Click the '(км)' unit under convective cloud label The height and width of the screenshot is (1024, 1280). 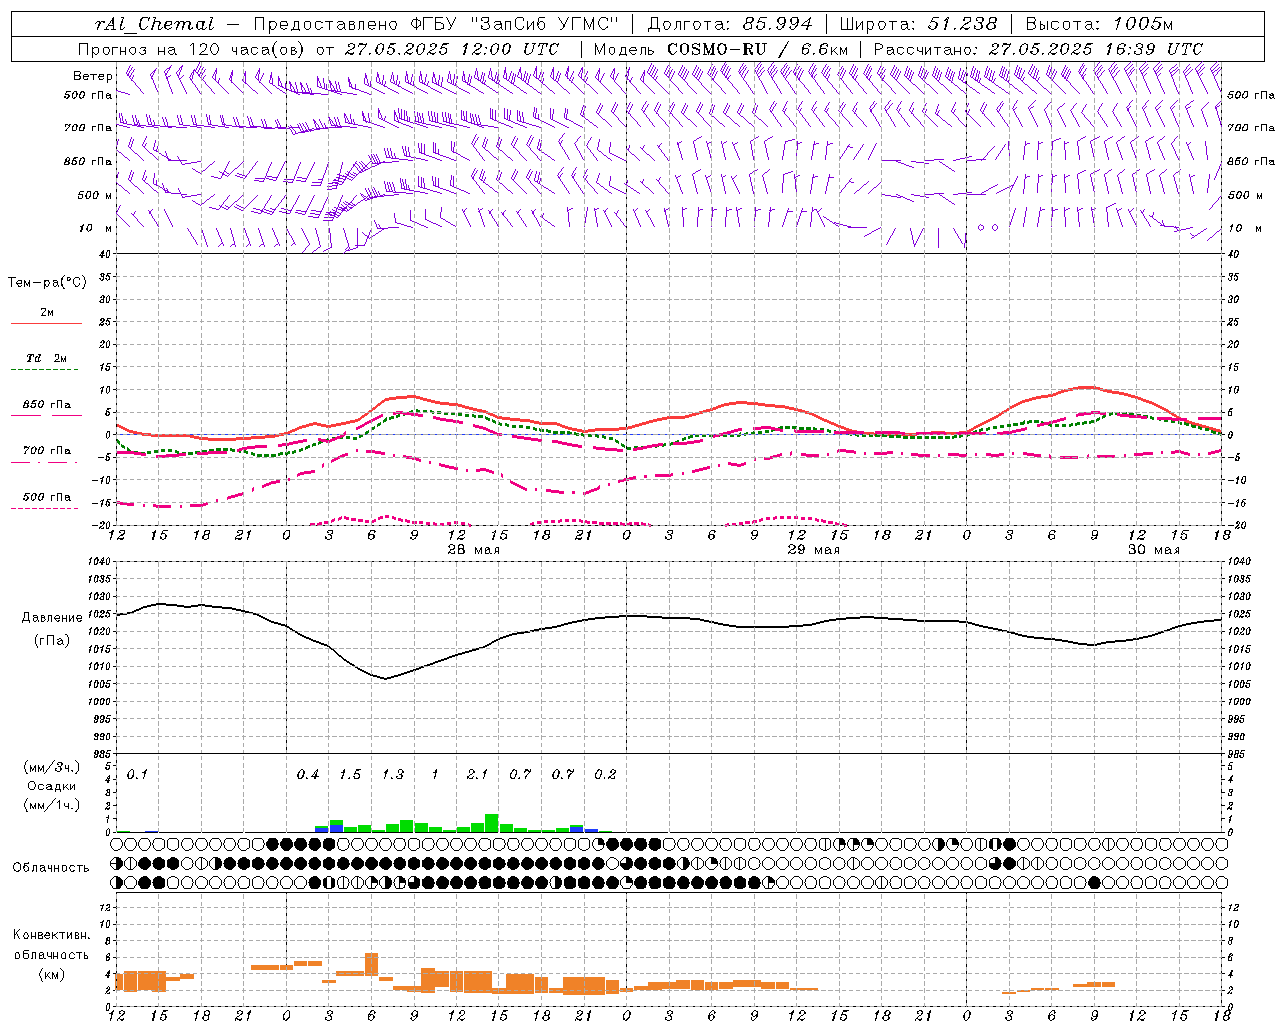pos(52,974)
